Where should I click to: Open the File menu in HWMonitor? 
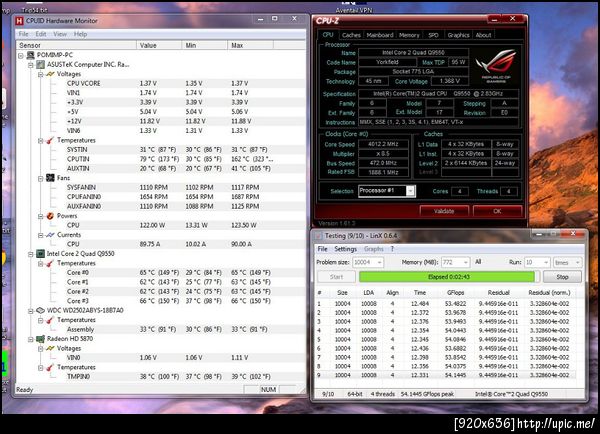tap(23, 34)
